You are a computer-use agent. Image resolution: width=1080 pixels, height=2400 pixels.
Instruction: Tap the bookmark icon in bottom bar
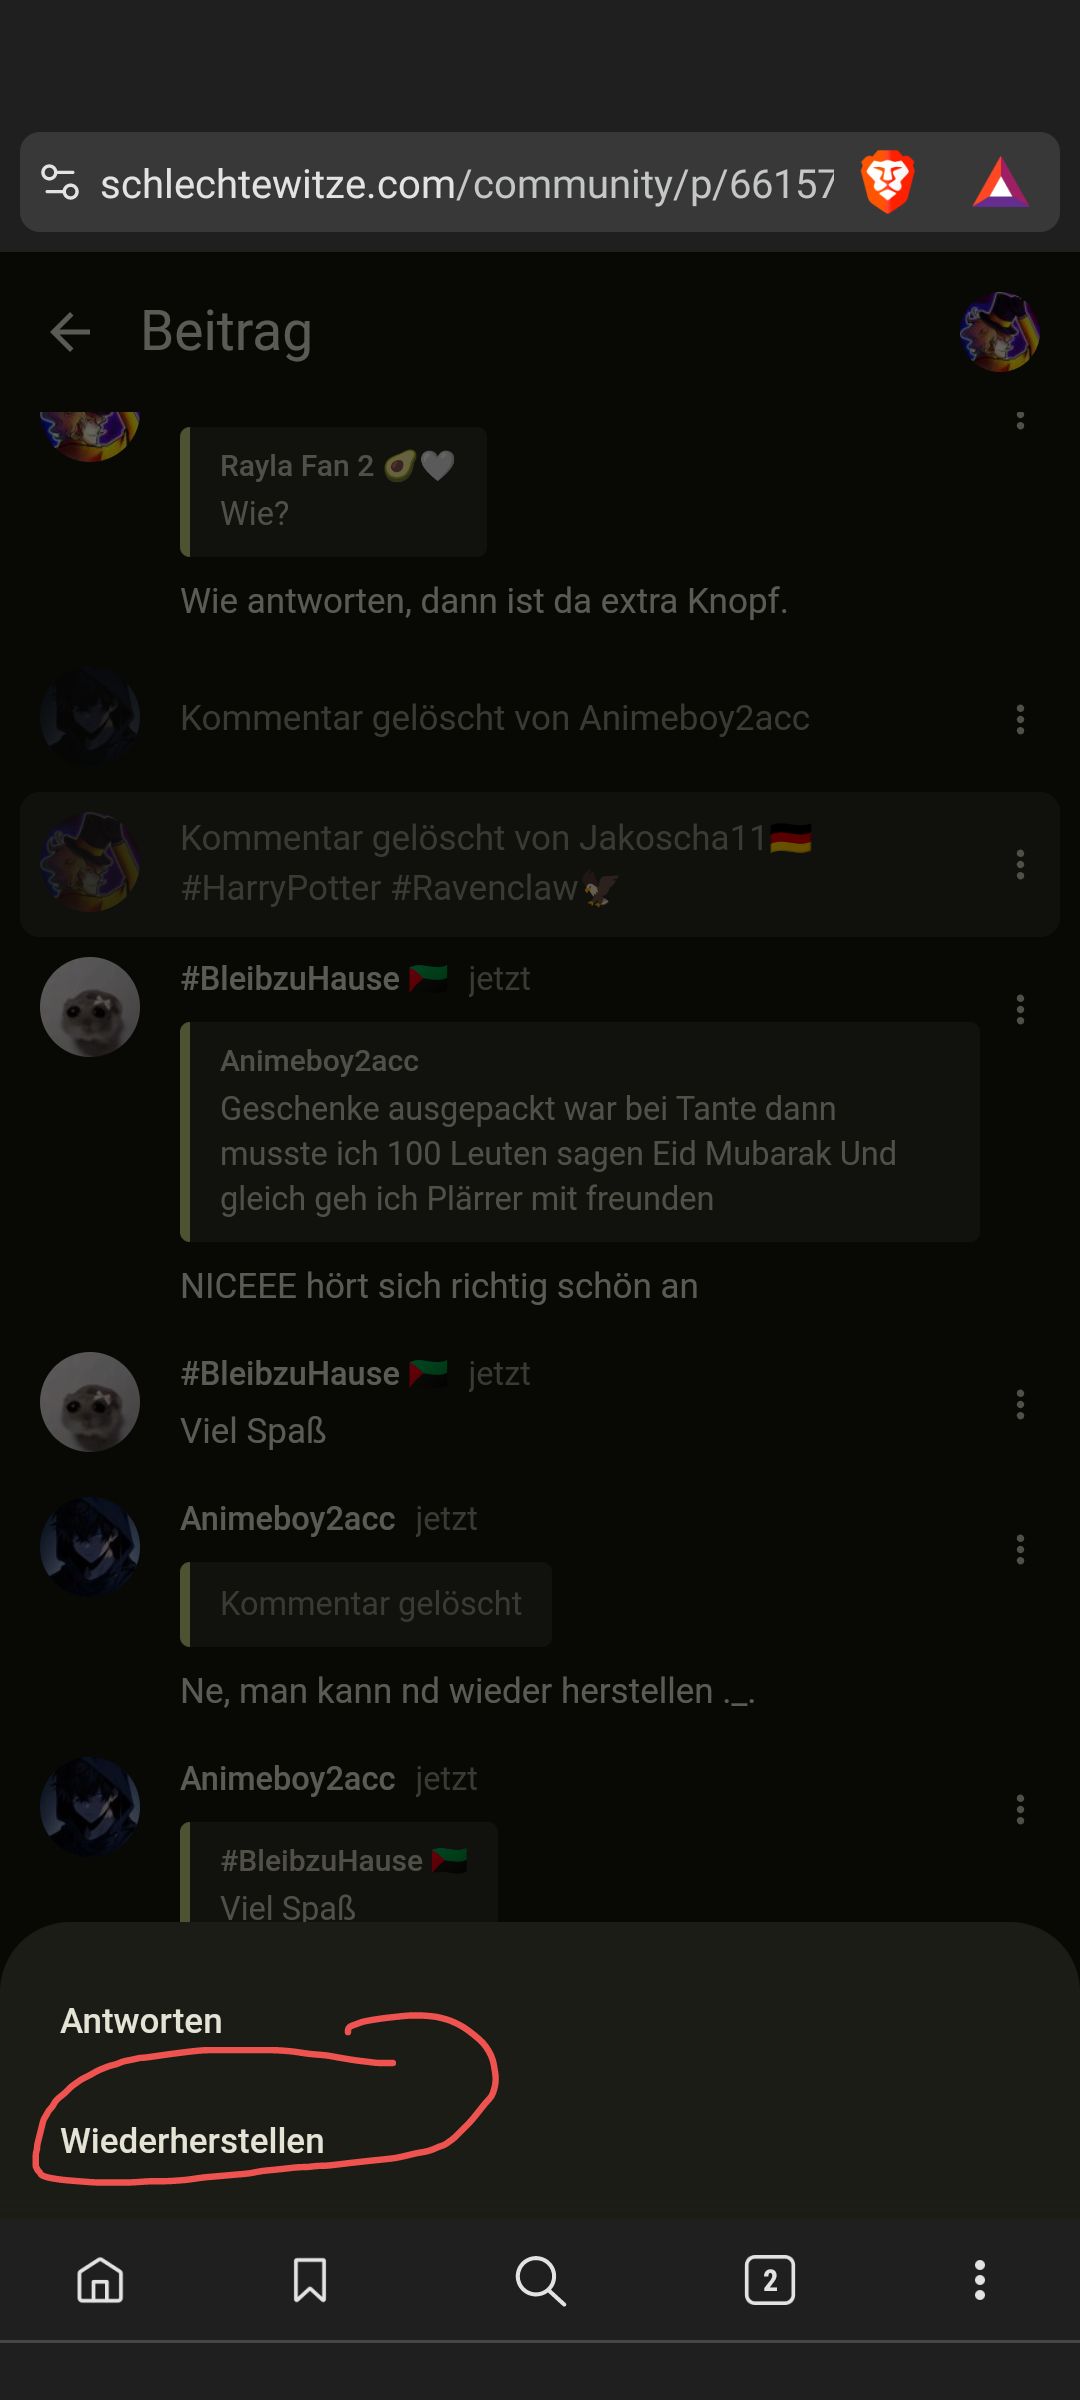(x=310, y=2281)
